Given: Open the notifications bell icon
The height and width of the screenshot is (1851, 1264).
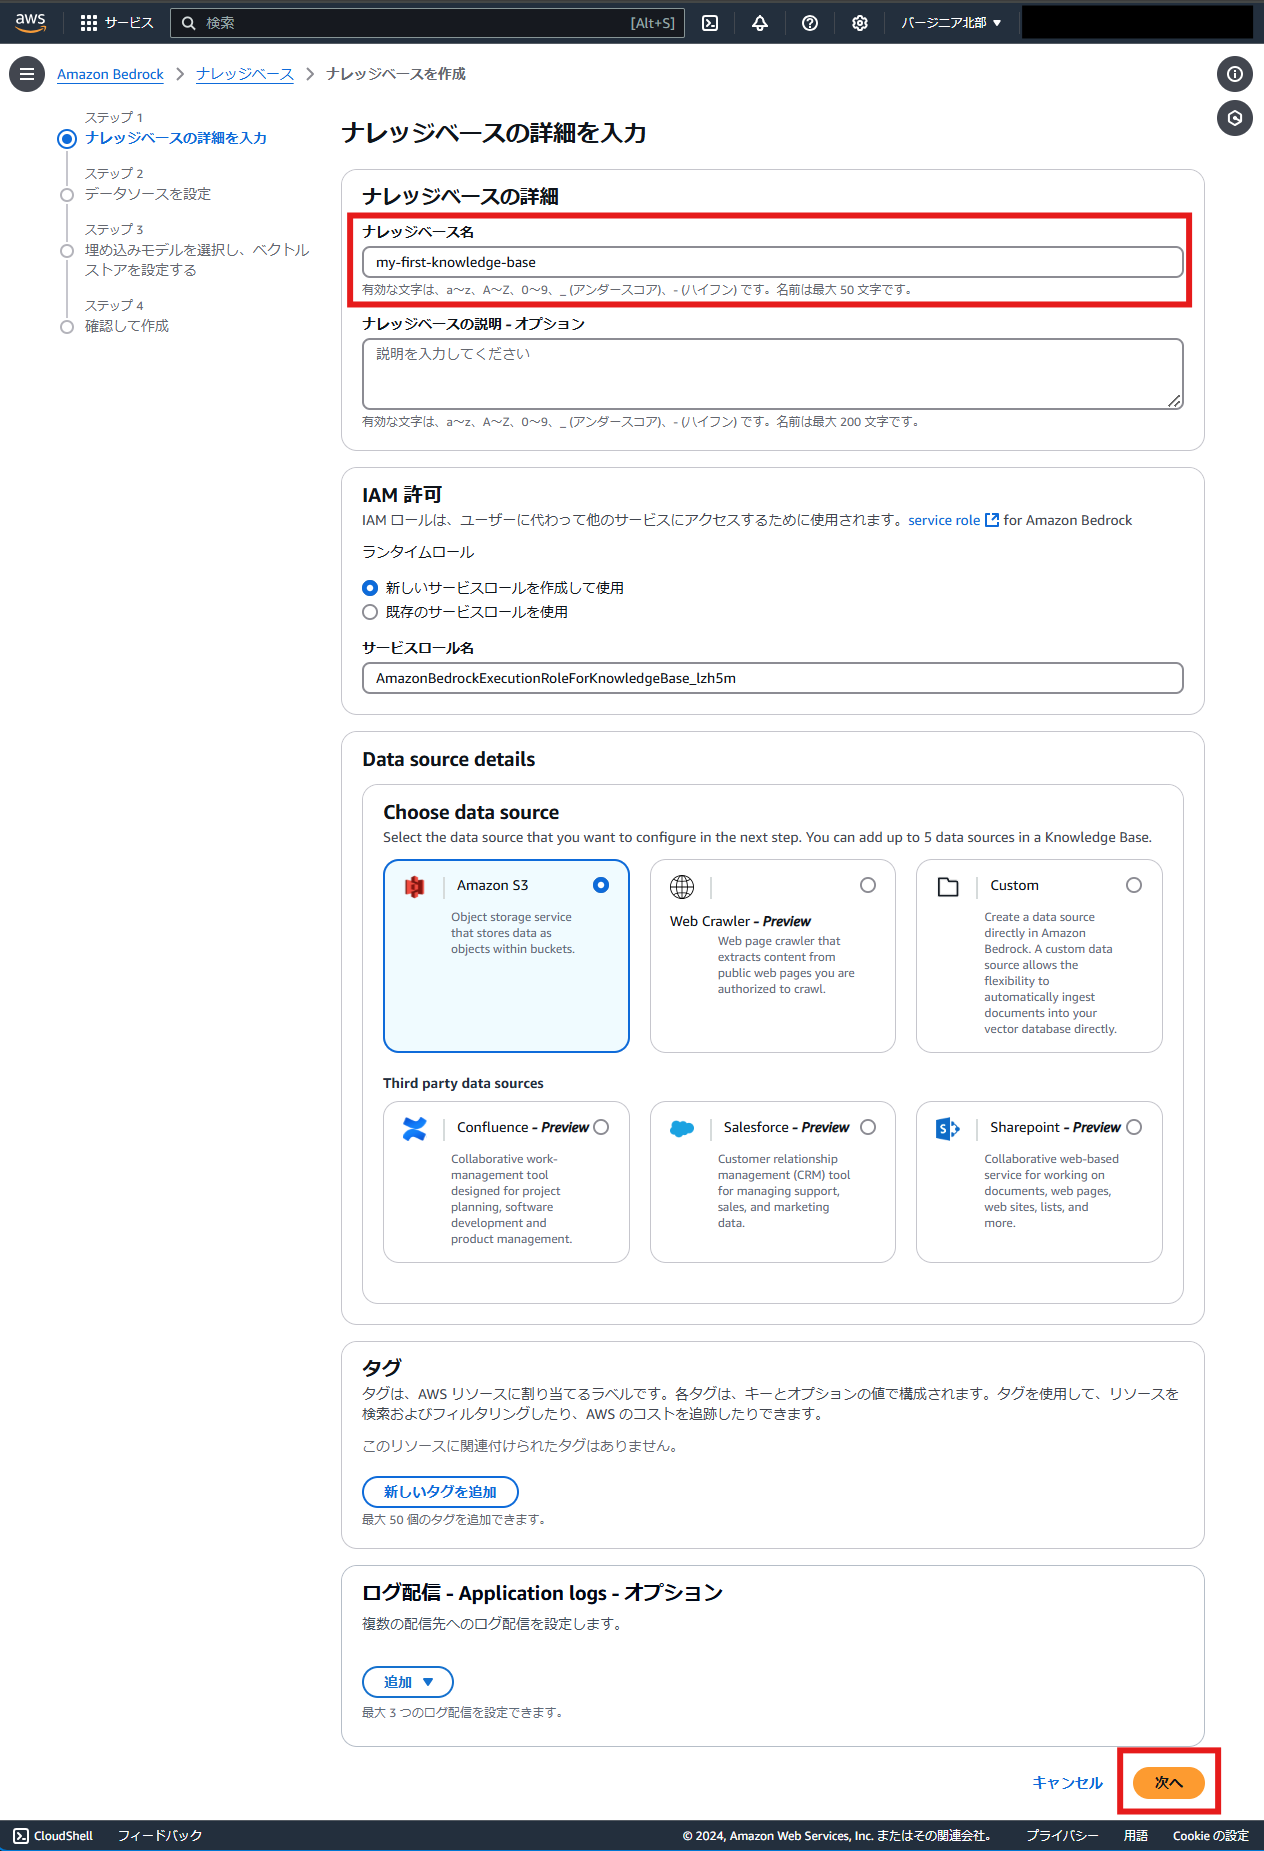Looking at the screenshot, I should pos(760,23).
